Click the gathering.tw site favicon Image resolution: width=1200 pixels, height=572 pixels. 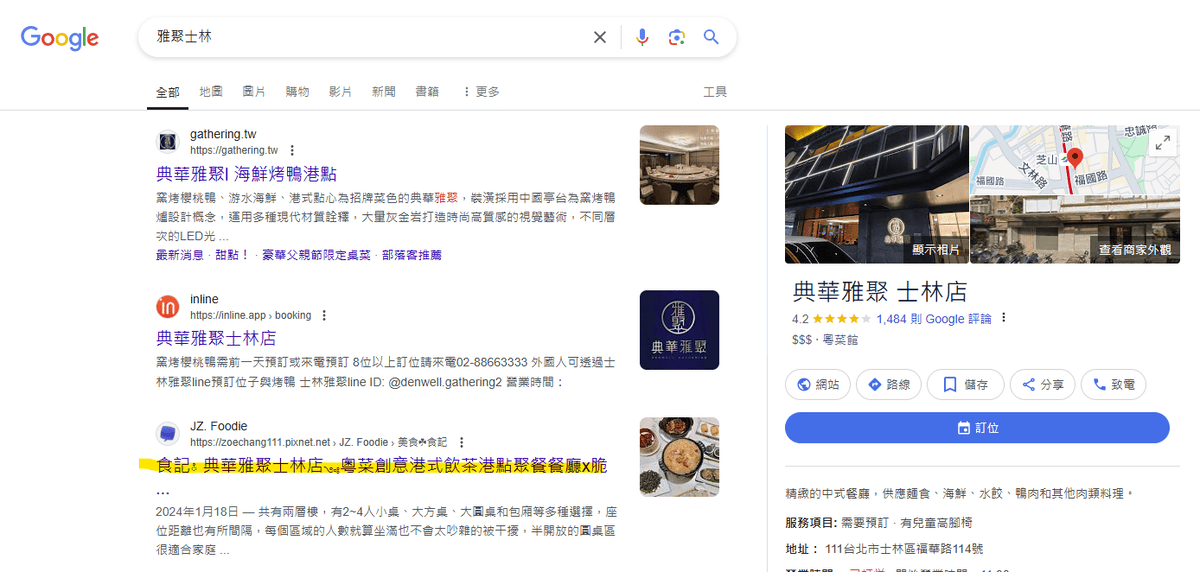coord(168,142)
